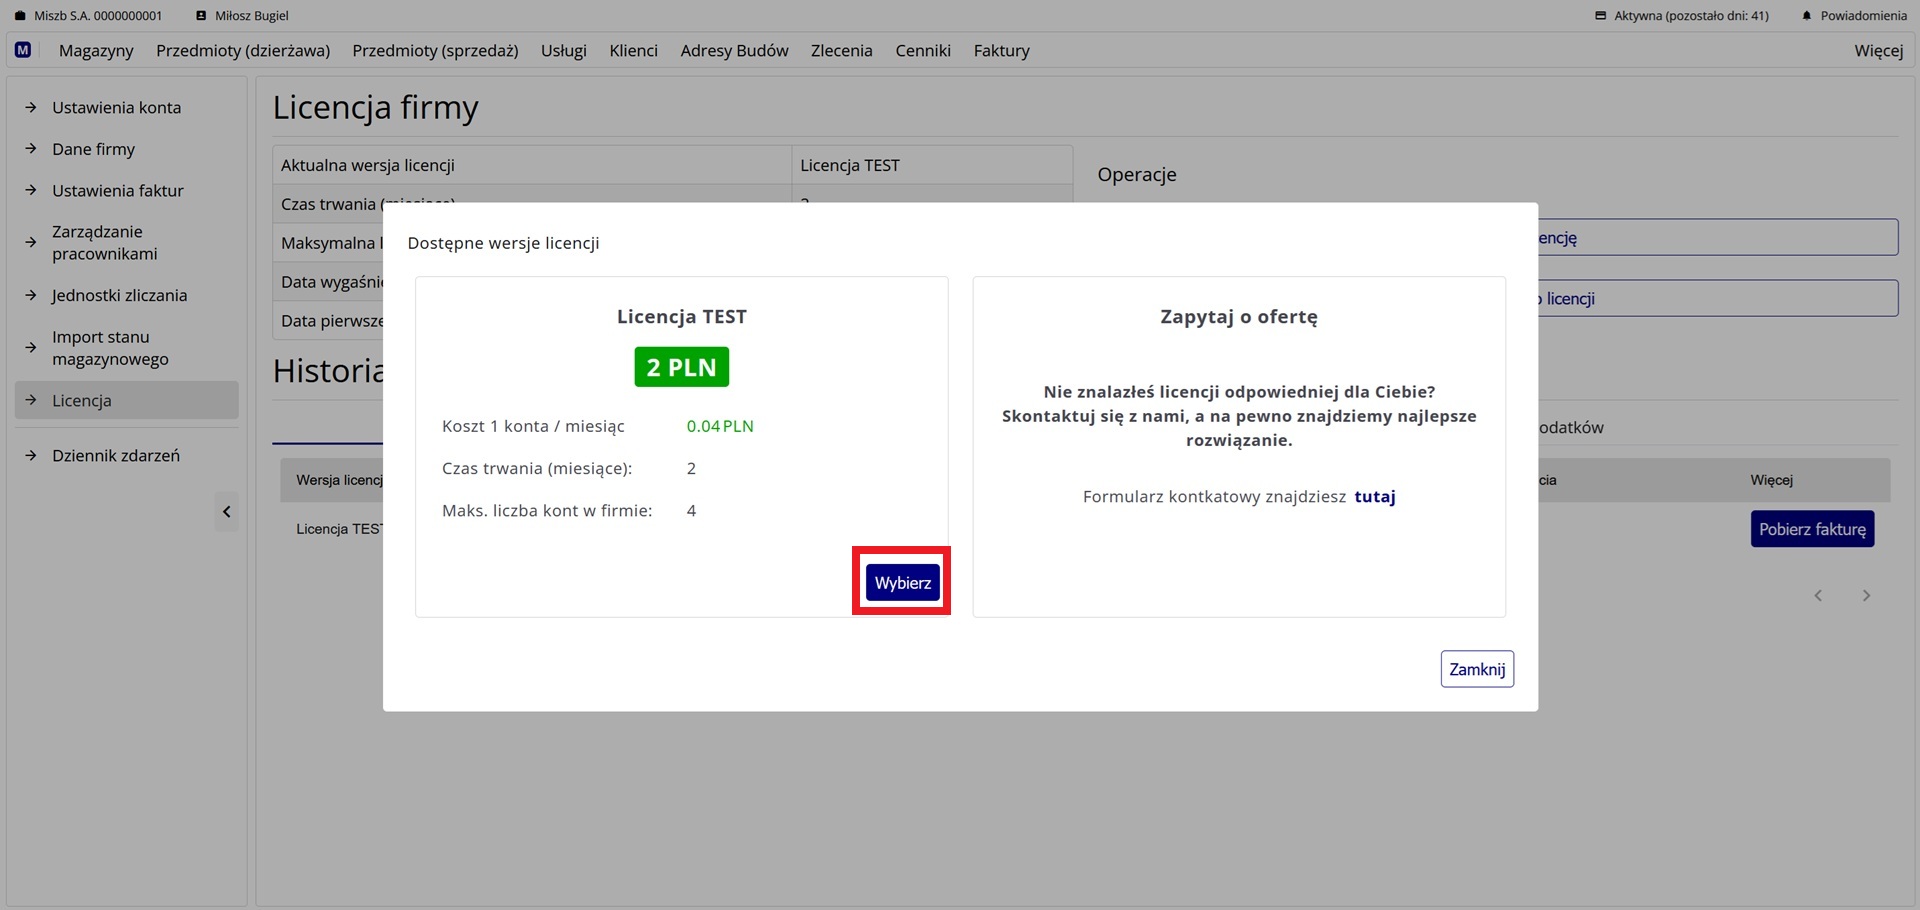Click the license status card icon
Image resolution: width=1920 pixels, height=910 pixels.
point(1600,16)
